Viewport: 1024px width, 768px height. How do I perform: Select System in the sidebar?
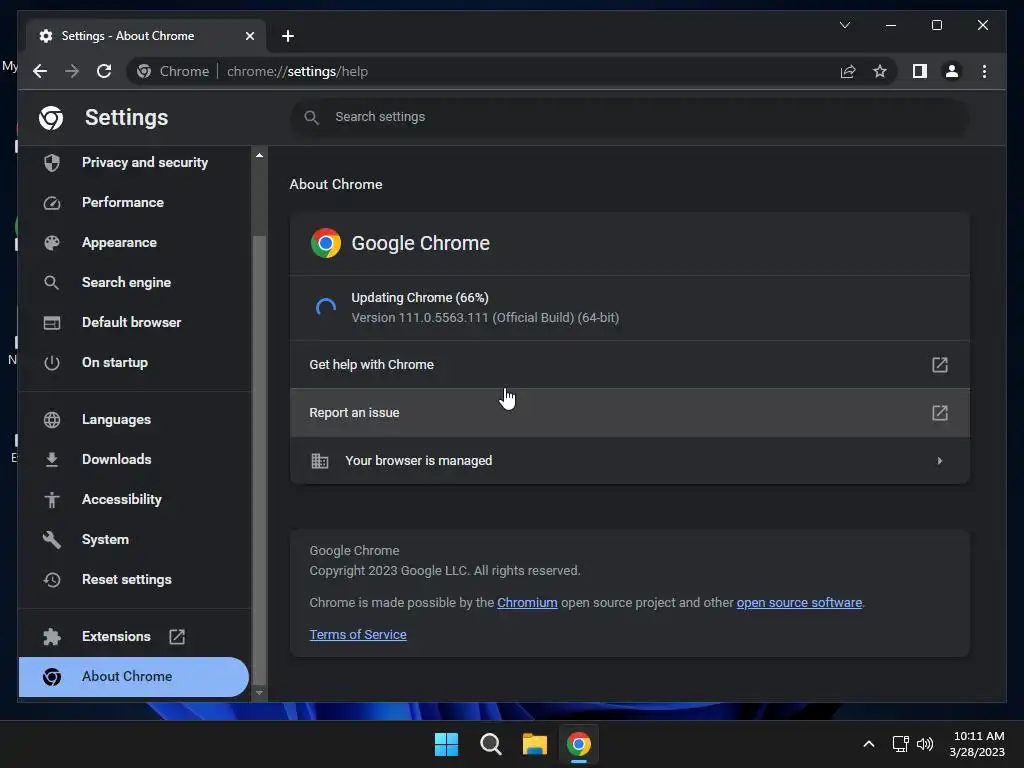(x=105, y=539)
